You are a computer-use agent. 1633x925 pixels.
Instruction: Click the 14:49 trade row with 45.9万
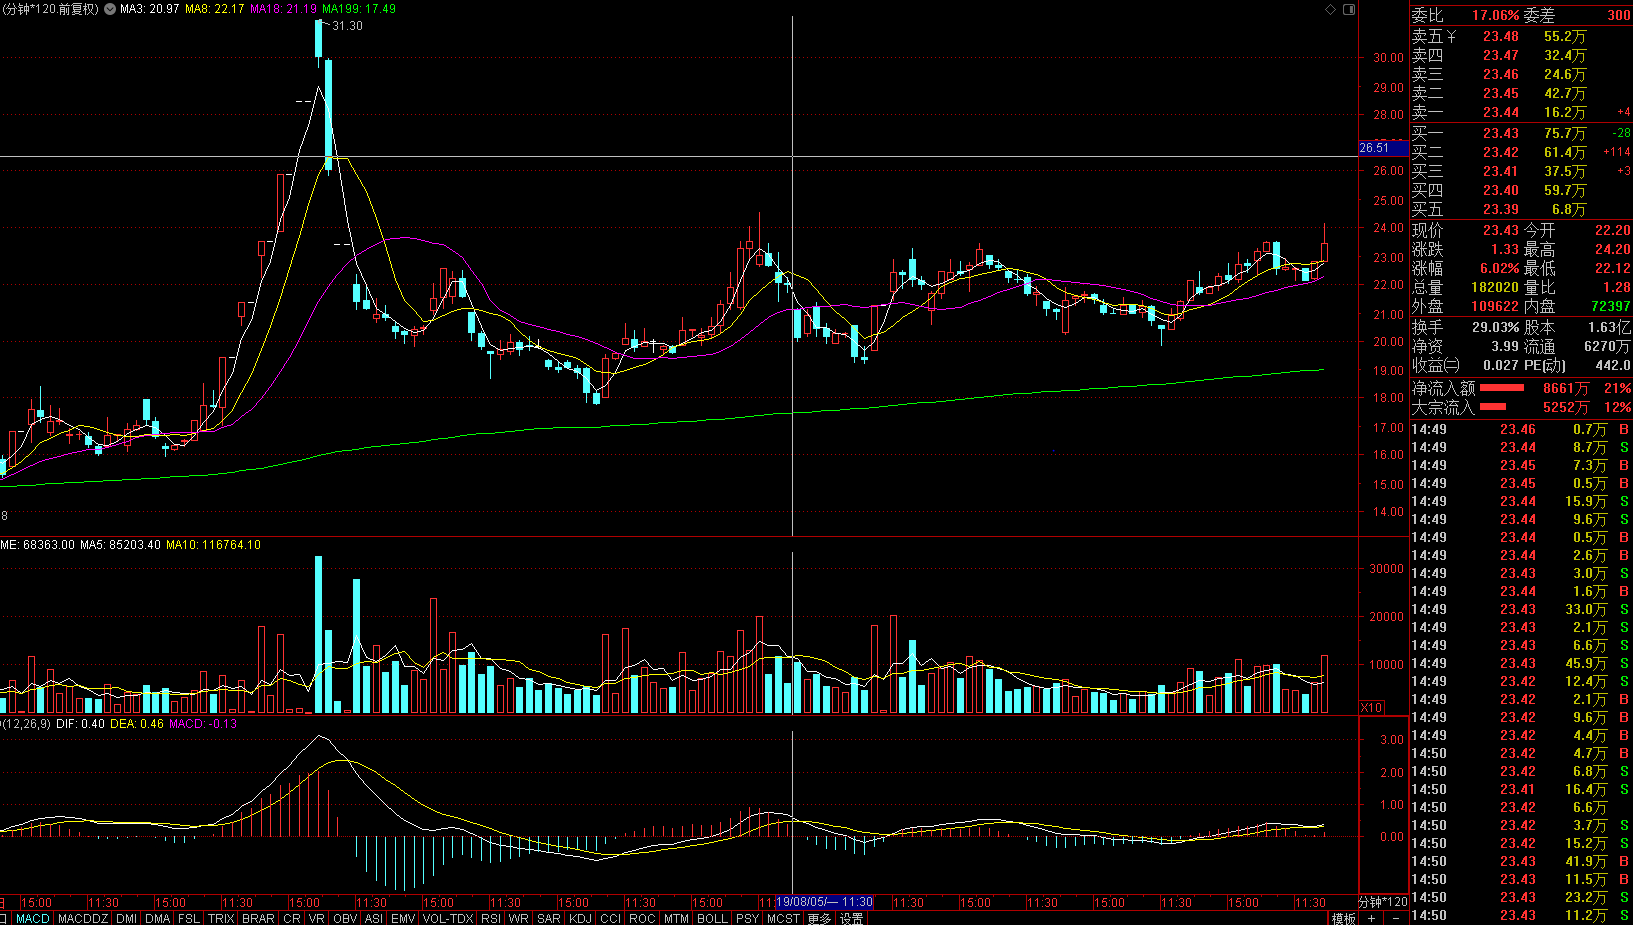click(1521, 663)
